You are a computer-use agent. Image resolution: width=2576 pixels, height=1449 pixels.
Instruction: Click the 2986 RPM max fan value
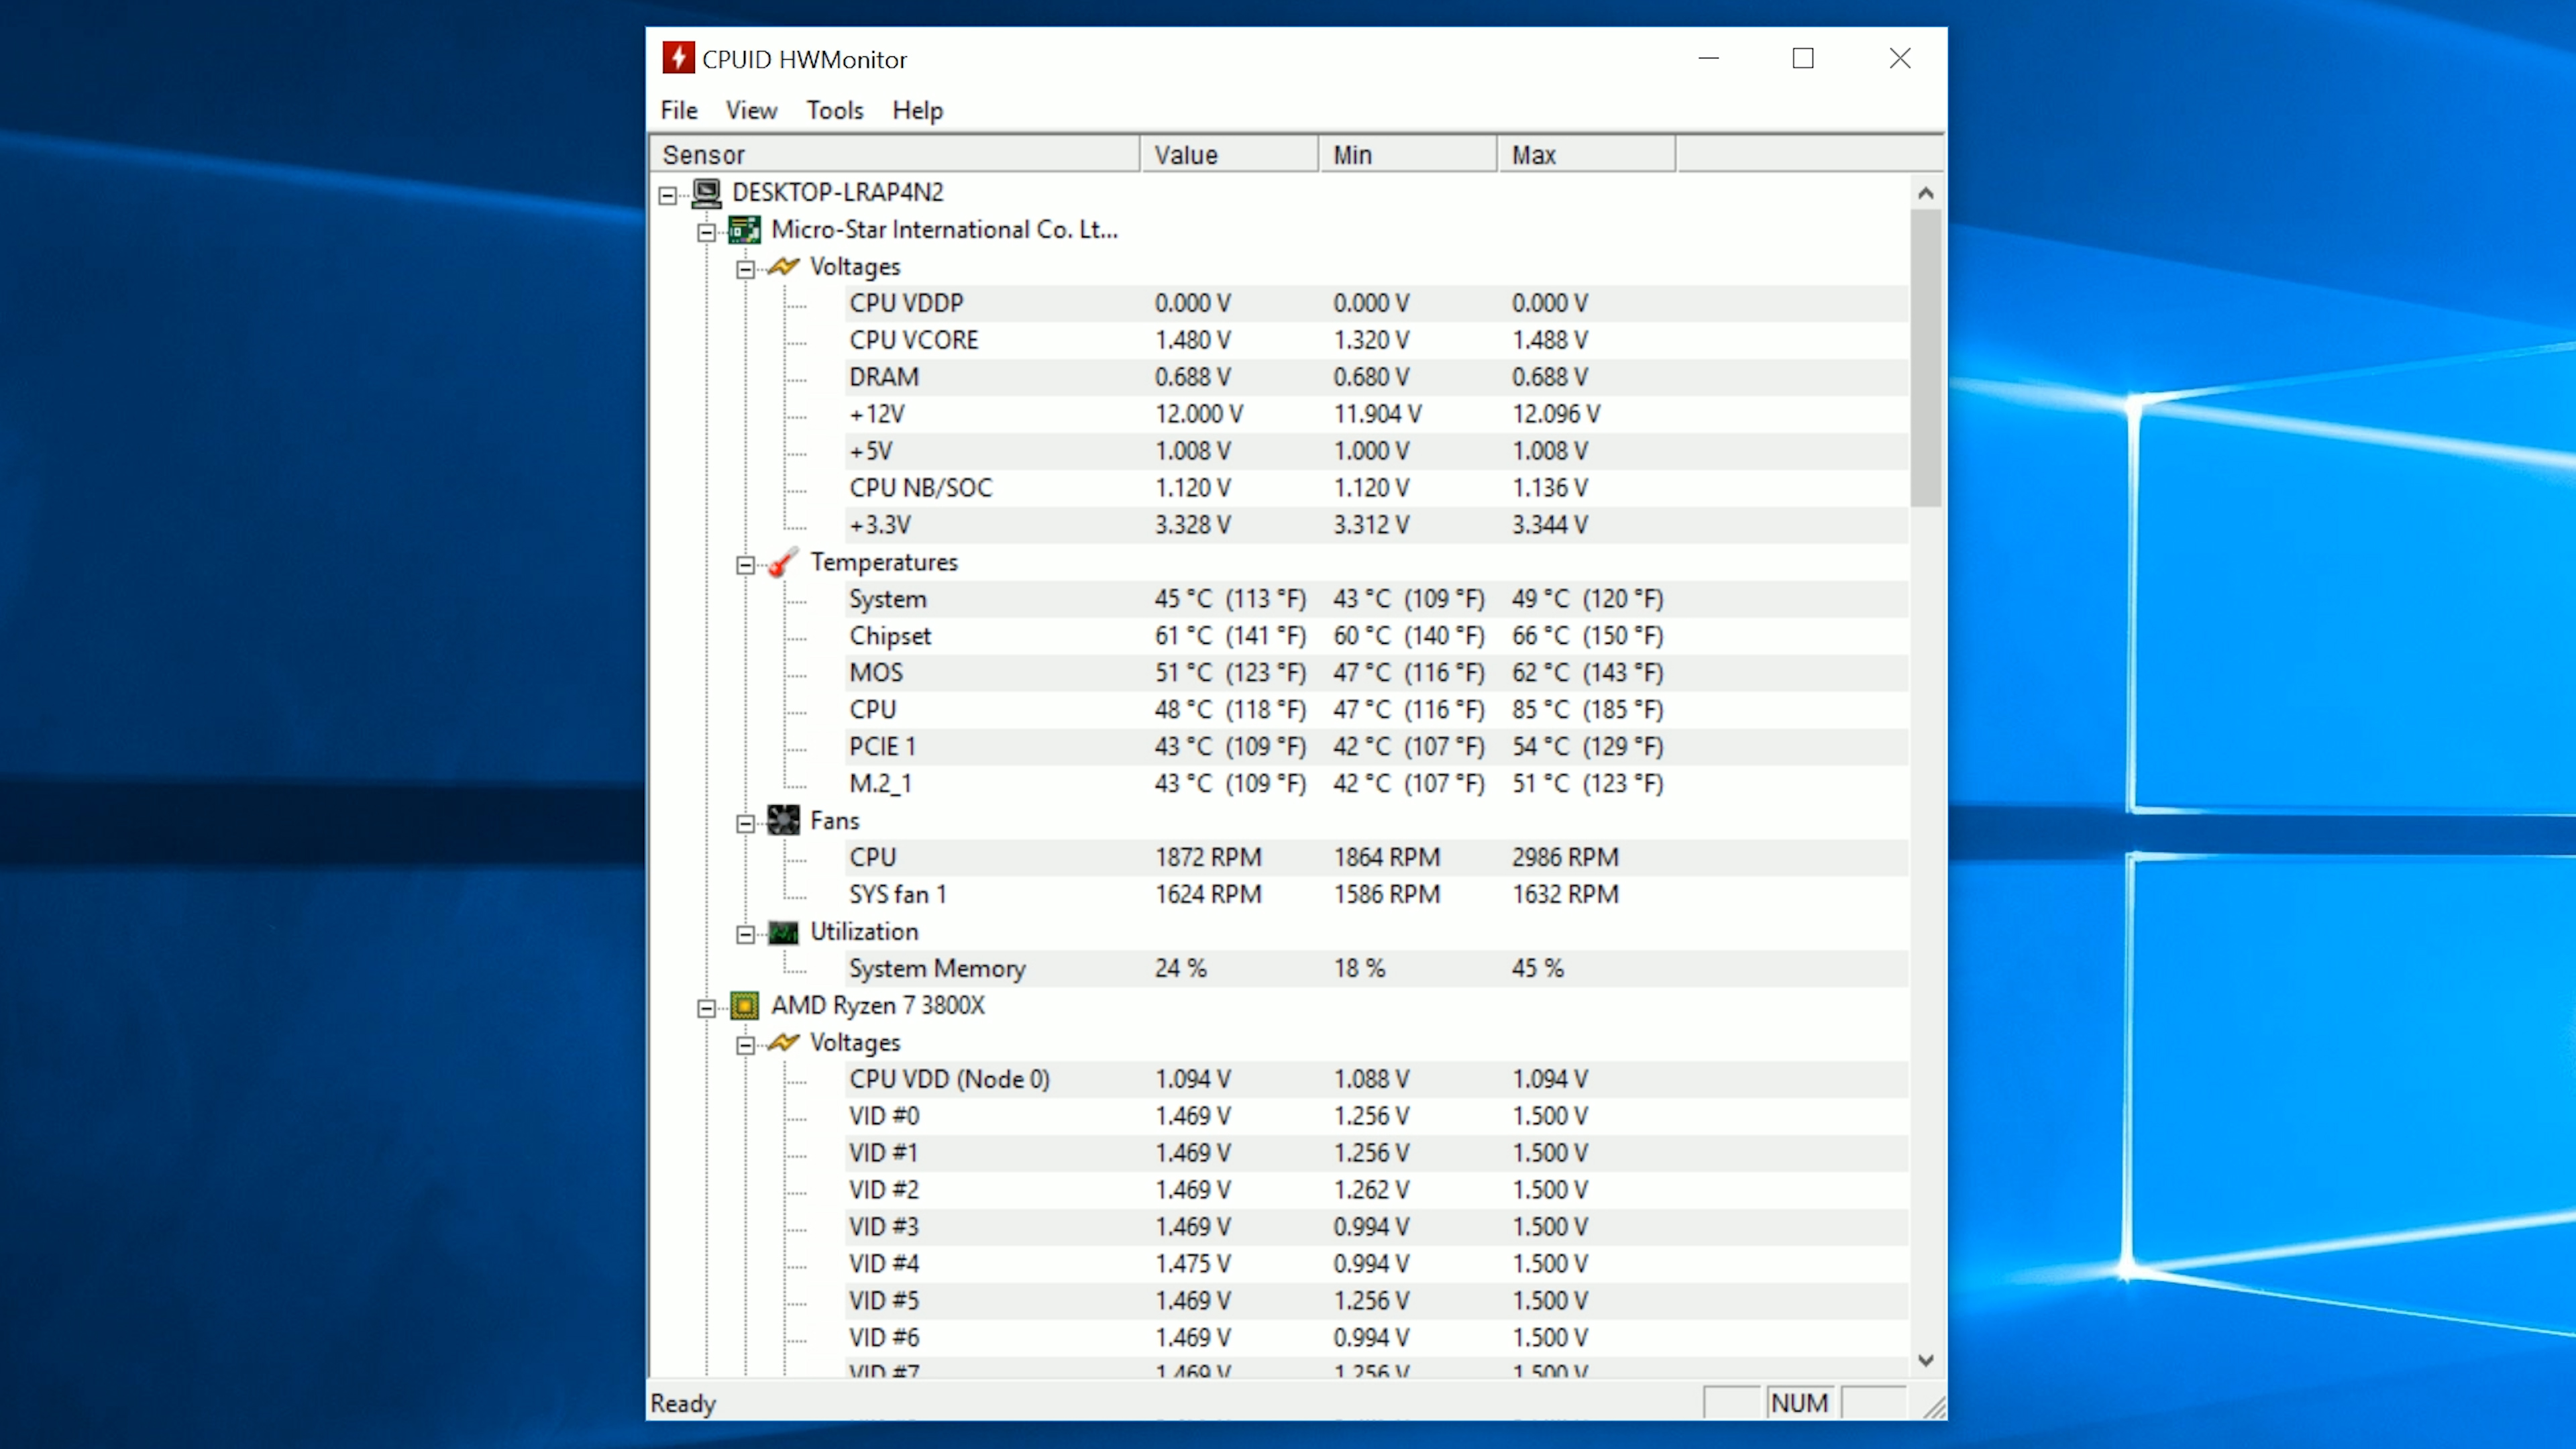point(1565,858)
